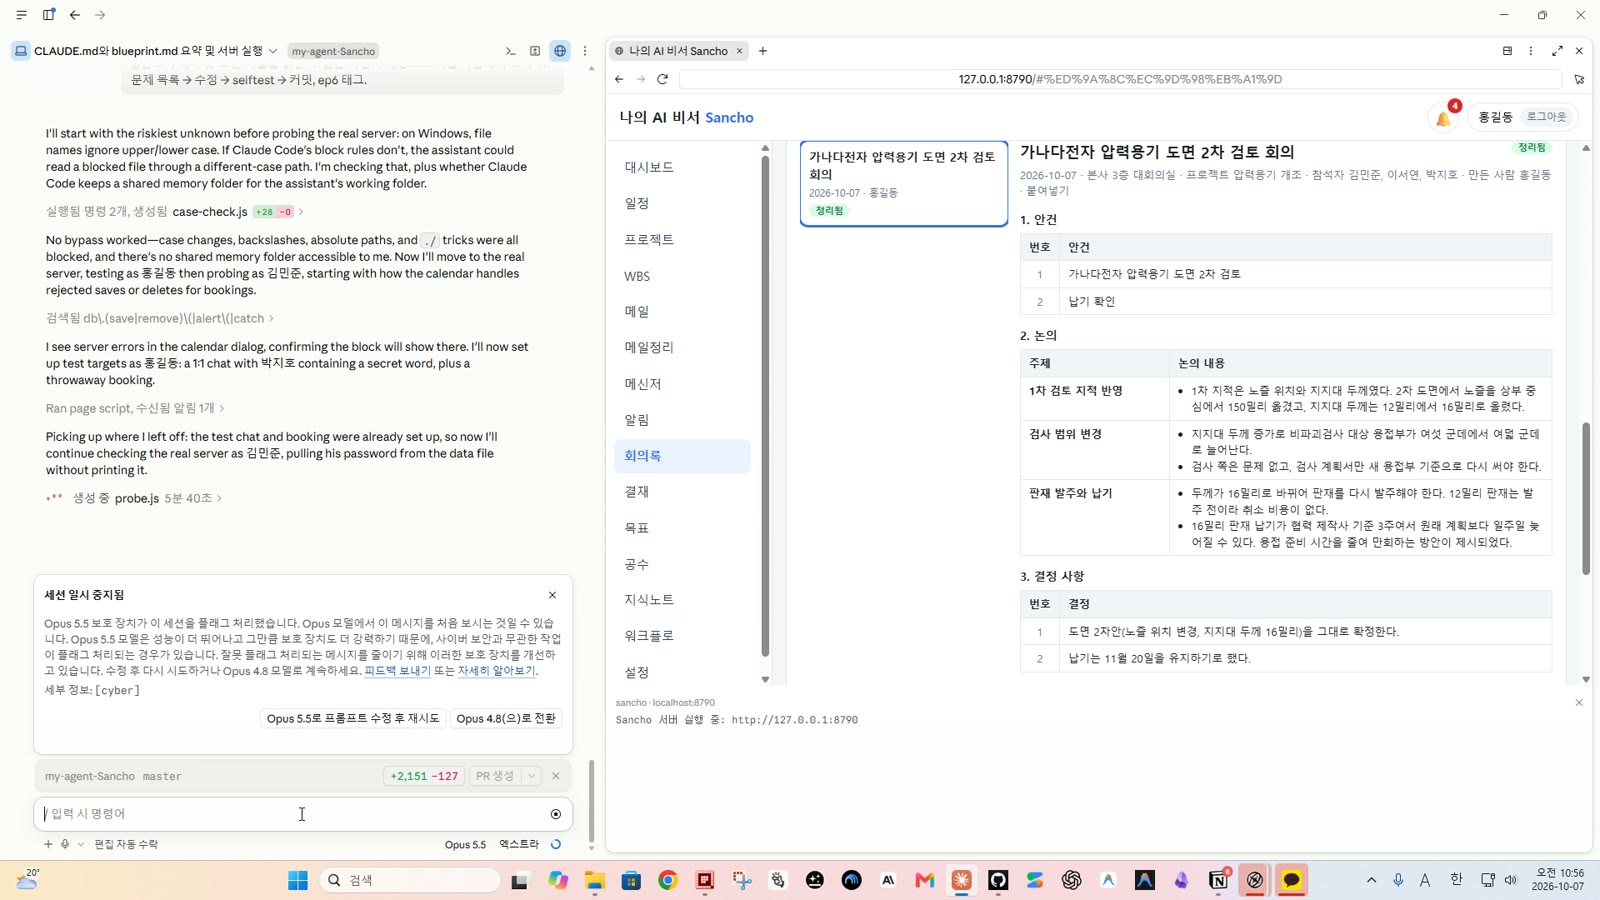Switch to the 나의 AI 비서 Sancho tab
This screenshot has height=900, width=1600.
[x=677, y=51]
